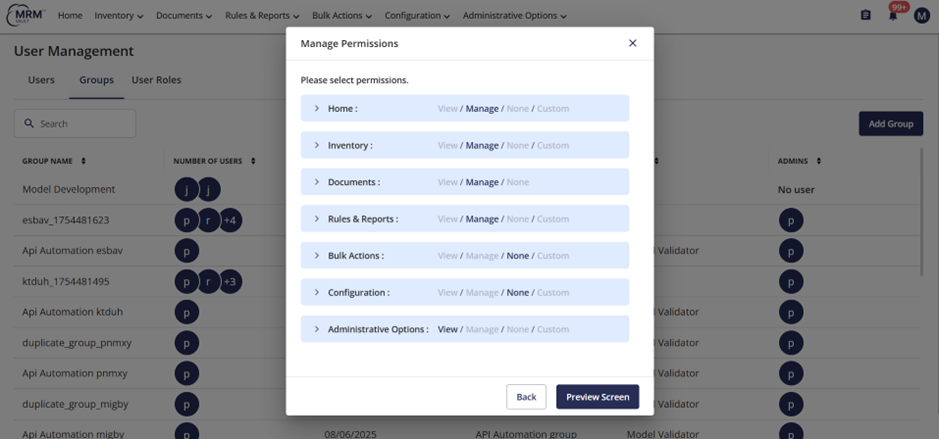Click the Back button

[x=526, y=397]
